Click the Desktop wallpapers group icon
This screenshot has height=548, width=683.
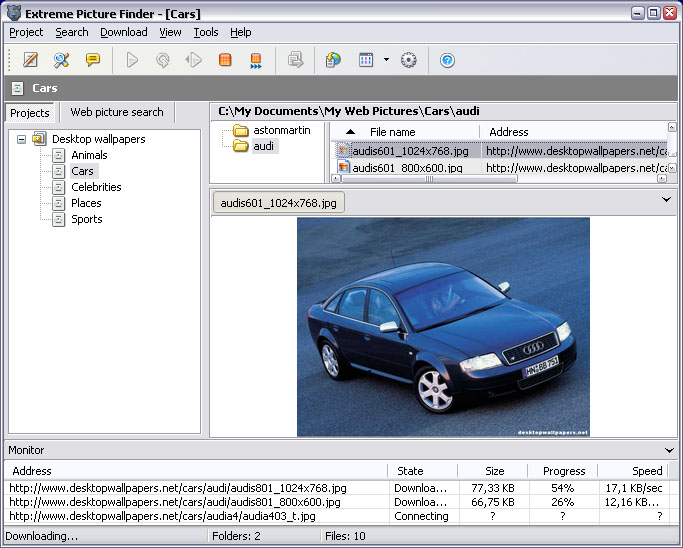40,139
